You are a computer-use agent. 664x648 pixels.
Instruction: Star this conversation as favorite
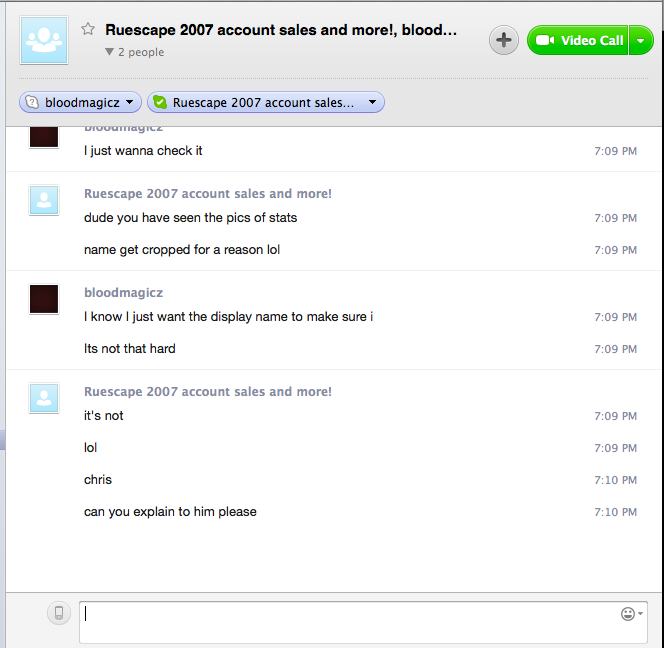(x=88, y=29)
